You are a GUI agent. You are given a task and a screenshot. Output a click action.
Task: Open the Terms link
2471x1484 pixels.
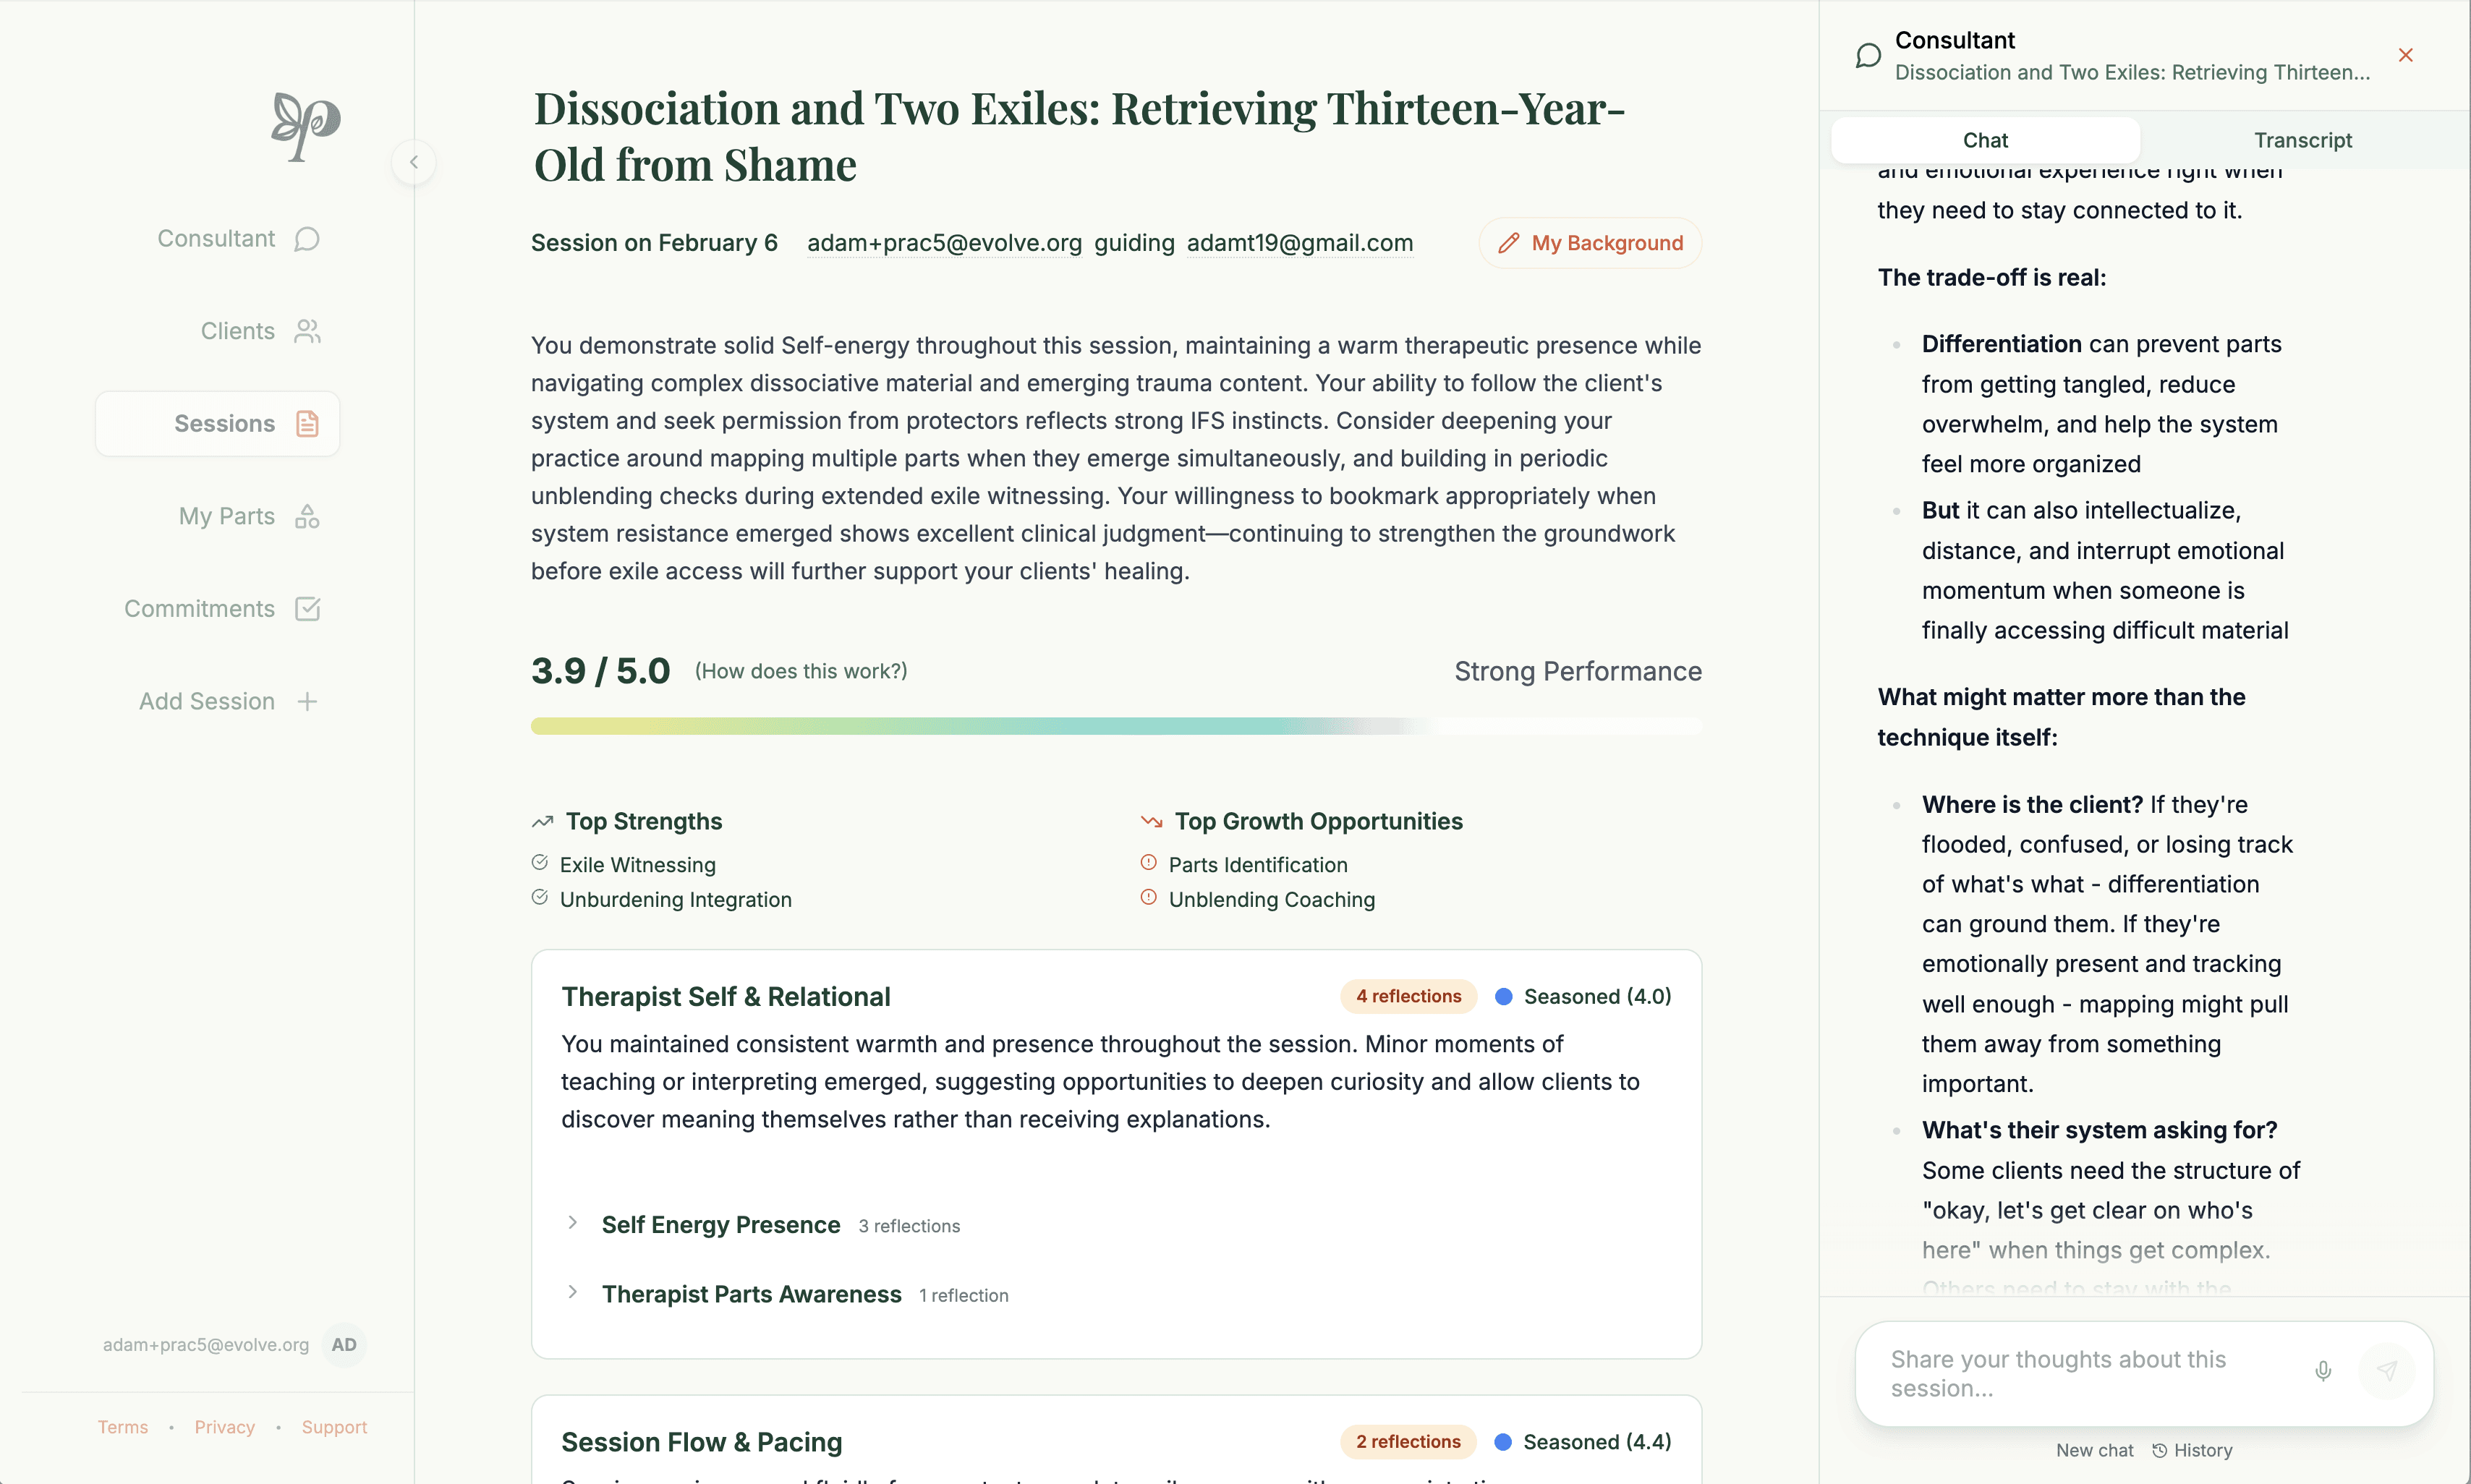click(123, 1427)
